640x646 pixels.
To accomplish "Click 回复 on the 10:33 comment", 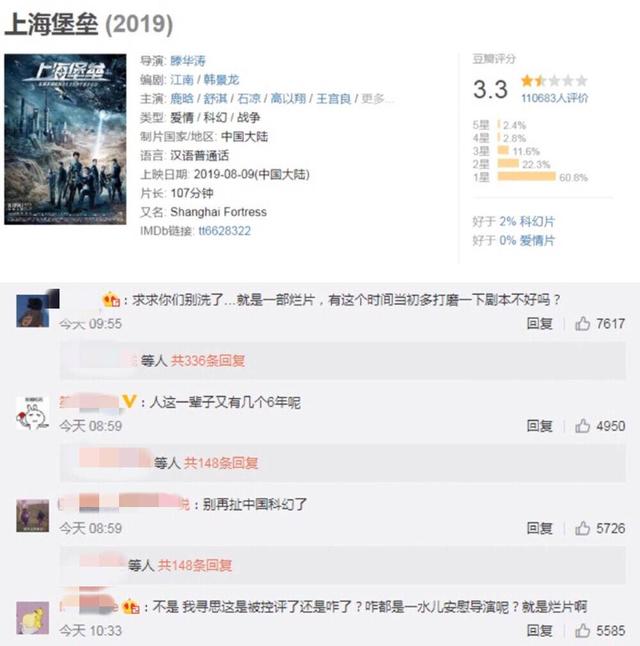I will tap(539, 631).
